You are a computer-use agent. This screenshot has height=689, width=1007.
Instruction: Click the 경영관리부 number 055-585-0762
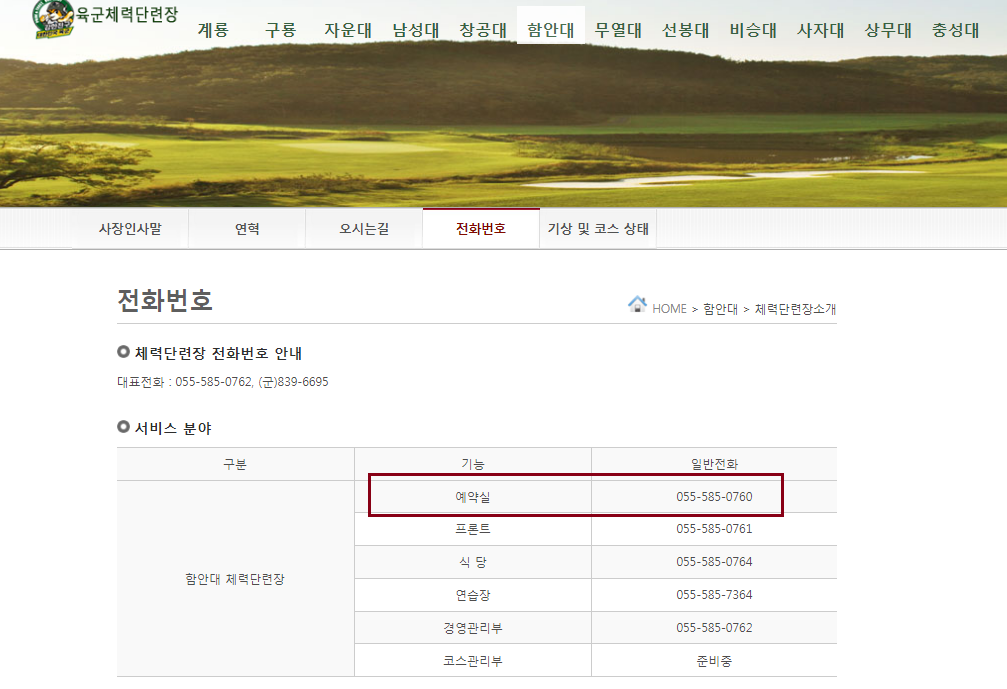[714, 628]
